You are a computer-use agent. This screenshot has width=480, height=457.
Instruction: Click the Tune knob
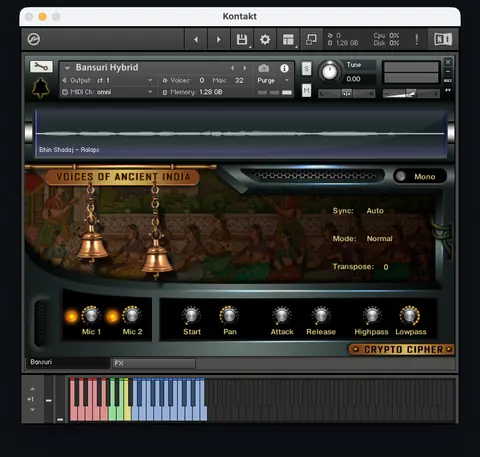click(x=330, y=72)
